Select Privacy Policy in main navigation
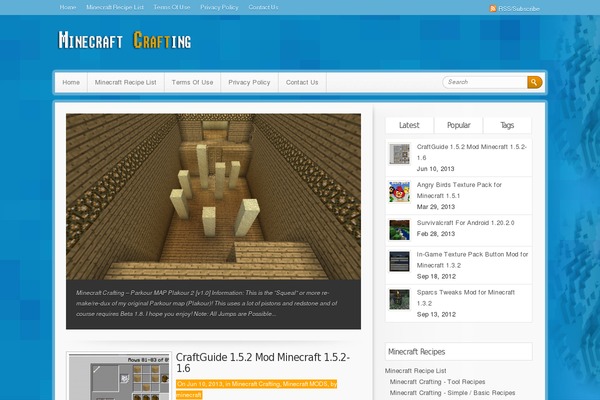The height and width of the screenshot is (400, 600). 249,82
